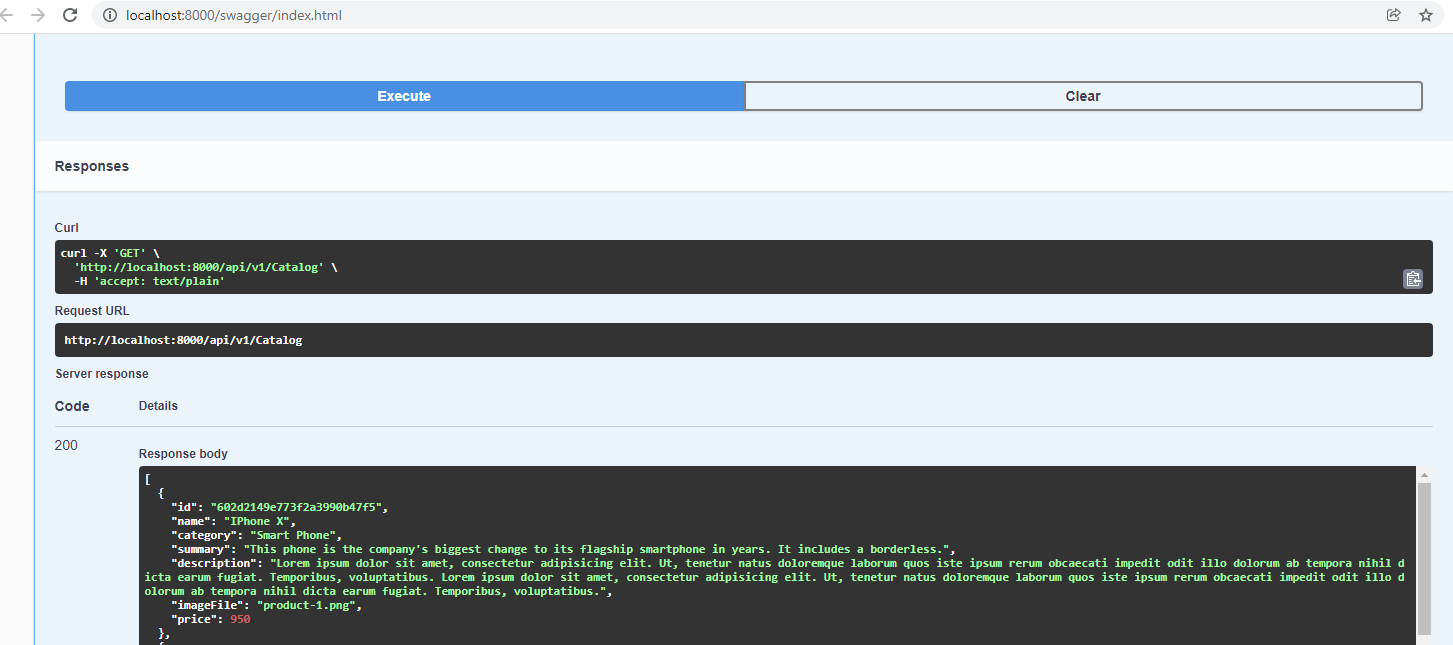
Task: Click the Request URL label
Action: point(92,311)
